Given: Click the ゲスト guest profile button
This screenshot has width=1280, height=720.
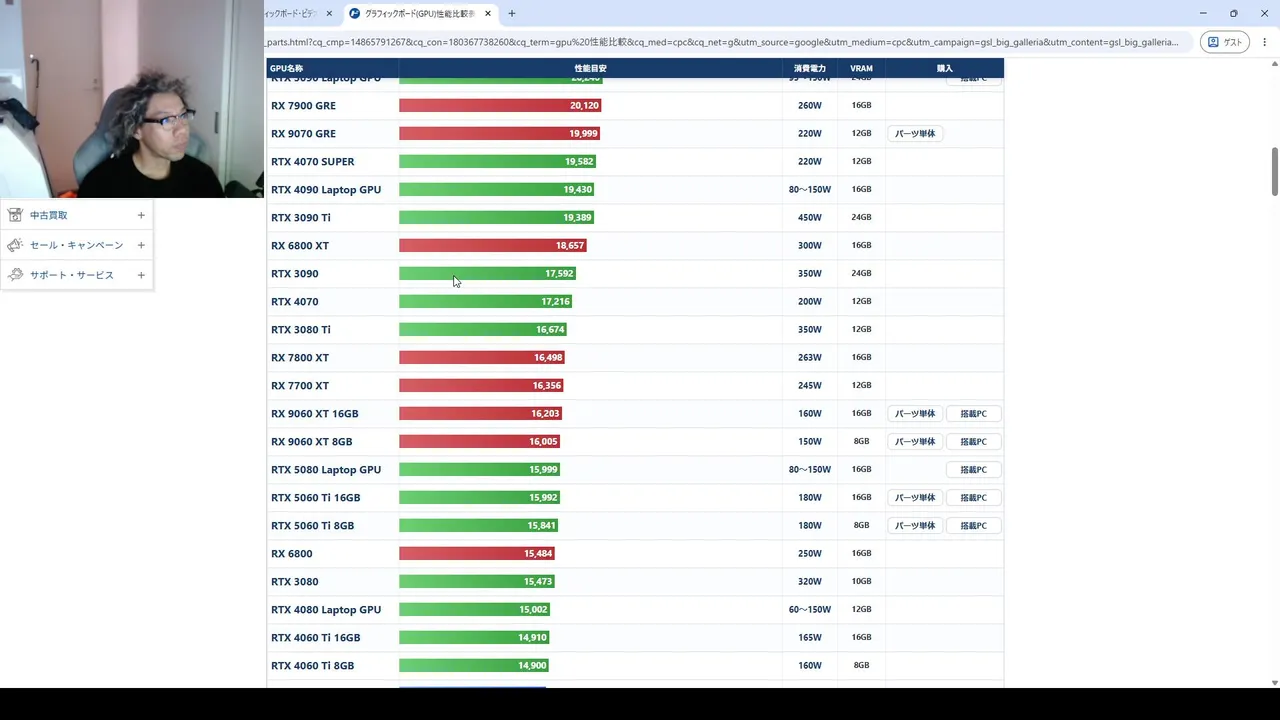Looking at the screenshot, I should point(1225,42).
